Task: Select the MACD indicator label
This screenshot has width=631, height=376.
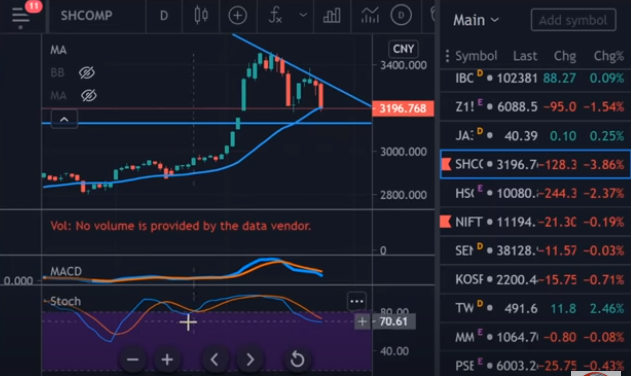Action: (x=66, y=271)
